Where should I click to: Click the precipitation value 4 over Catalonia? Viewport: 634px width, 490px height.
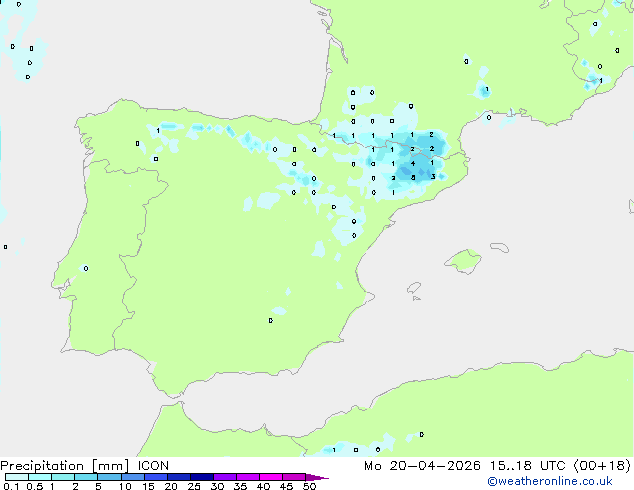412,163
